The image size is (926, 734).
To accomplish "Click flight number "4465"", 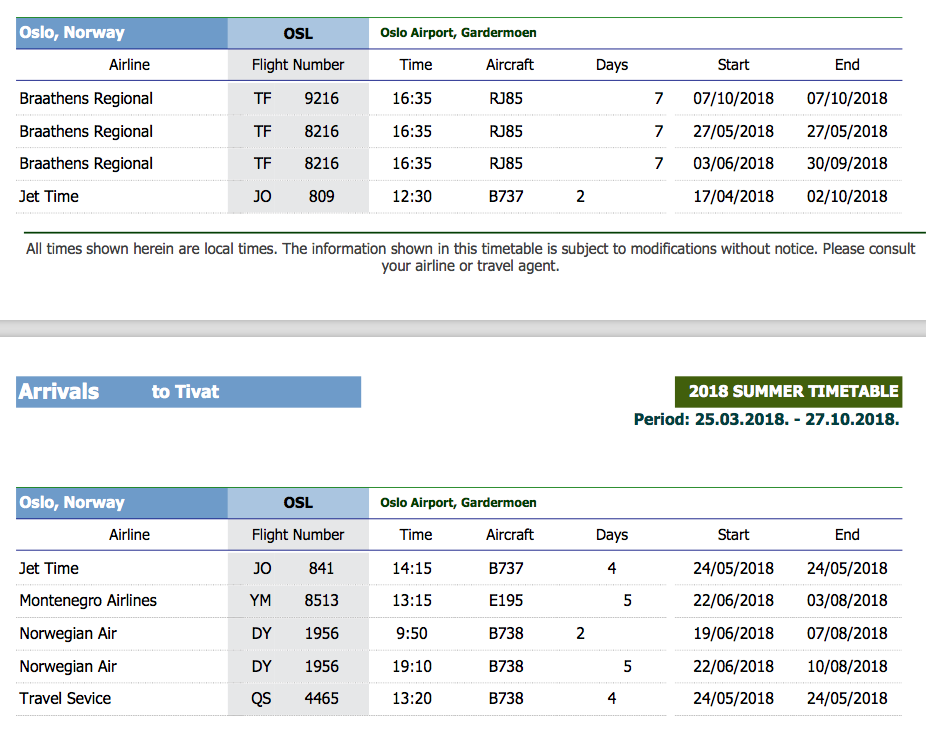I will coord(321,698).
